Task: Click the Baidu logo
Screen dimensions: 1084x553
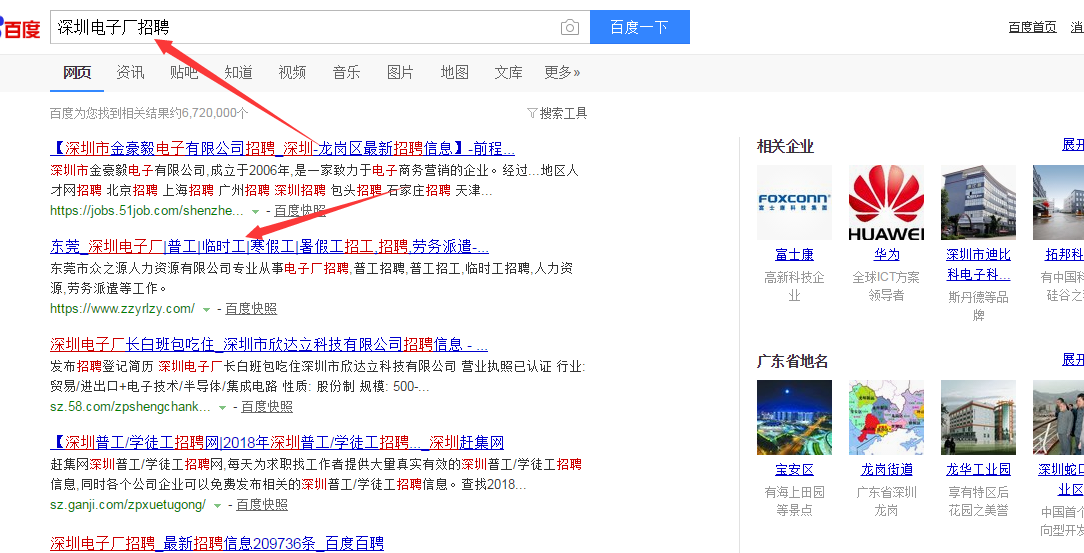Action: [20, 28]
